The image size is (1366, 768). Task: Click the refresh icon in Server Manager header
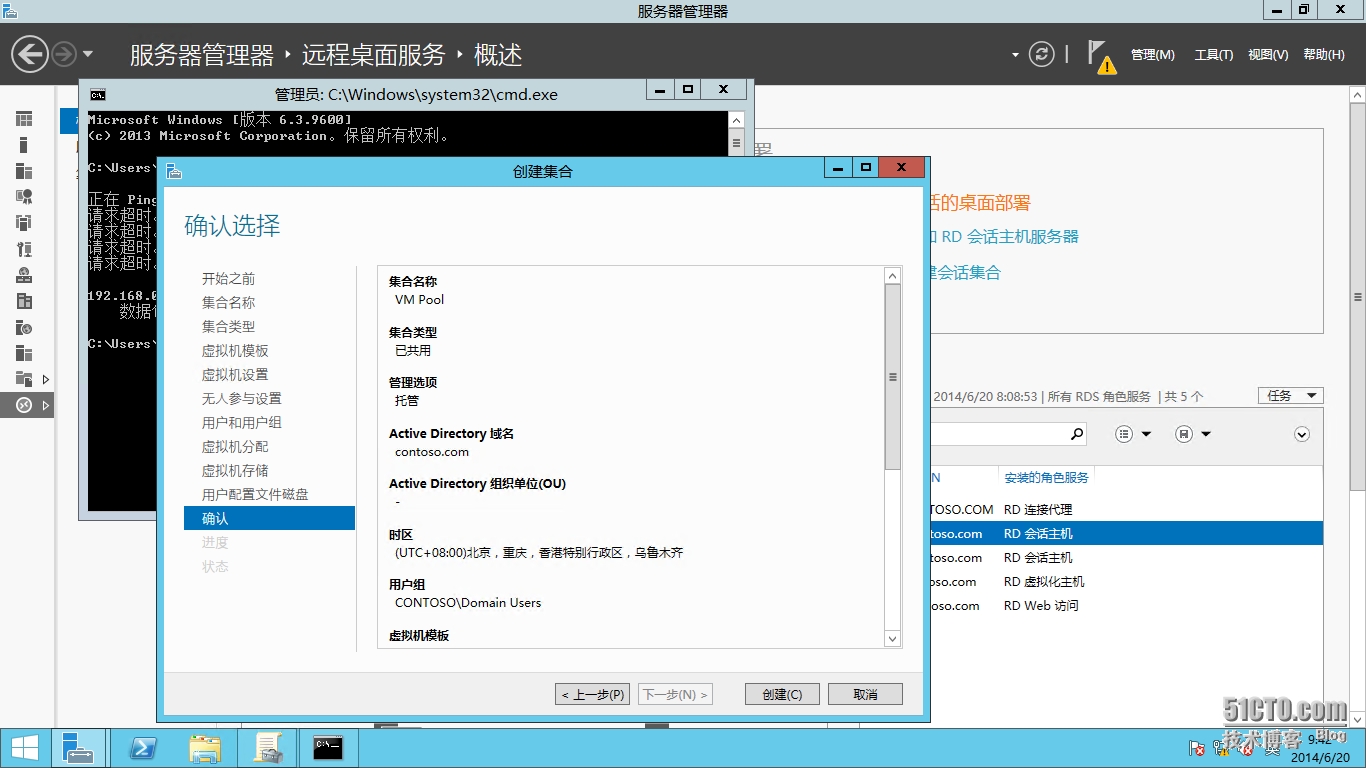click(x=1042, y=54)
